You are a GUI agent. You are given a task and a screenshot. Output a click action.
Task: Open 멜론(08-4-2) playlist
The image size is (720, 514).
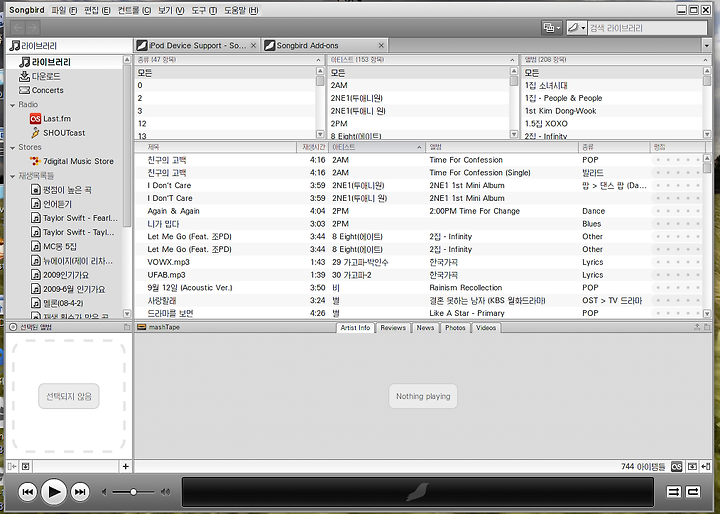pyautogui.click(x=57, y=303)
